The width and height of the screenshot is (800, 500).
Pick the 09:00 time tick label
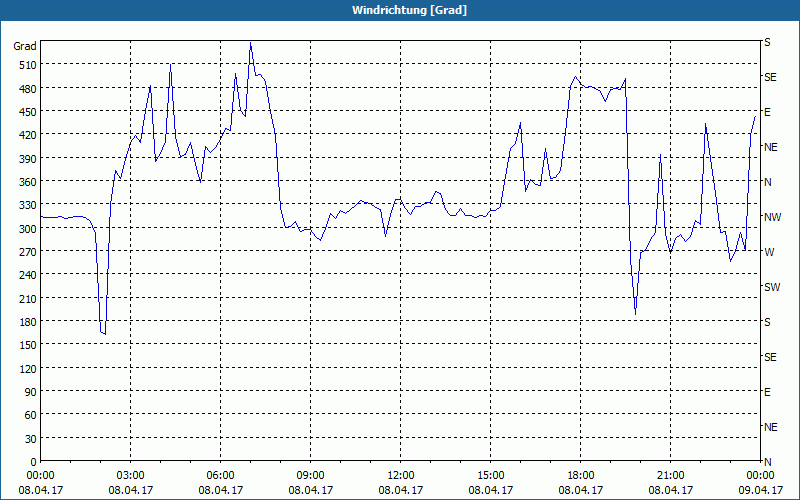click(x=311, y=476)
